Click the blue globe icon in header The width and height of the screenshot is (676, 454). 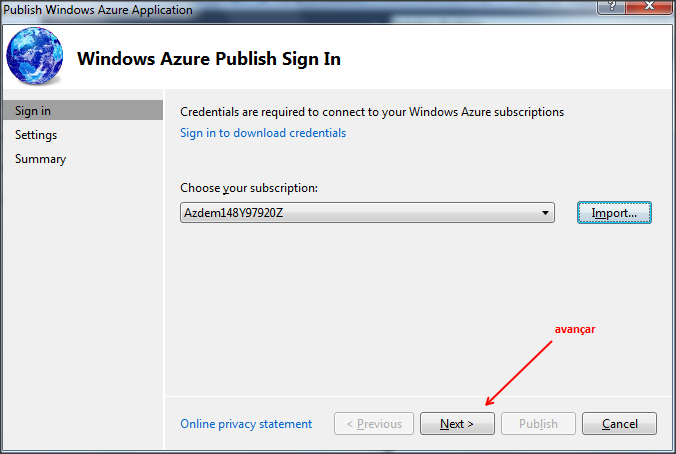[34, 55]
